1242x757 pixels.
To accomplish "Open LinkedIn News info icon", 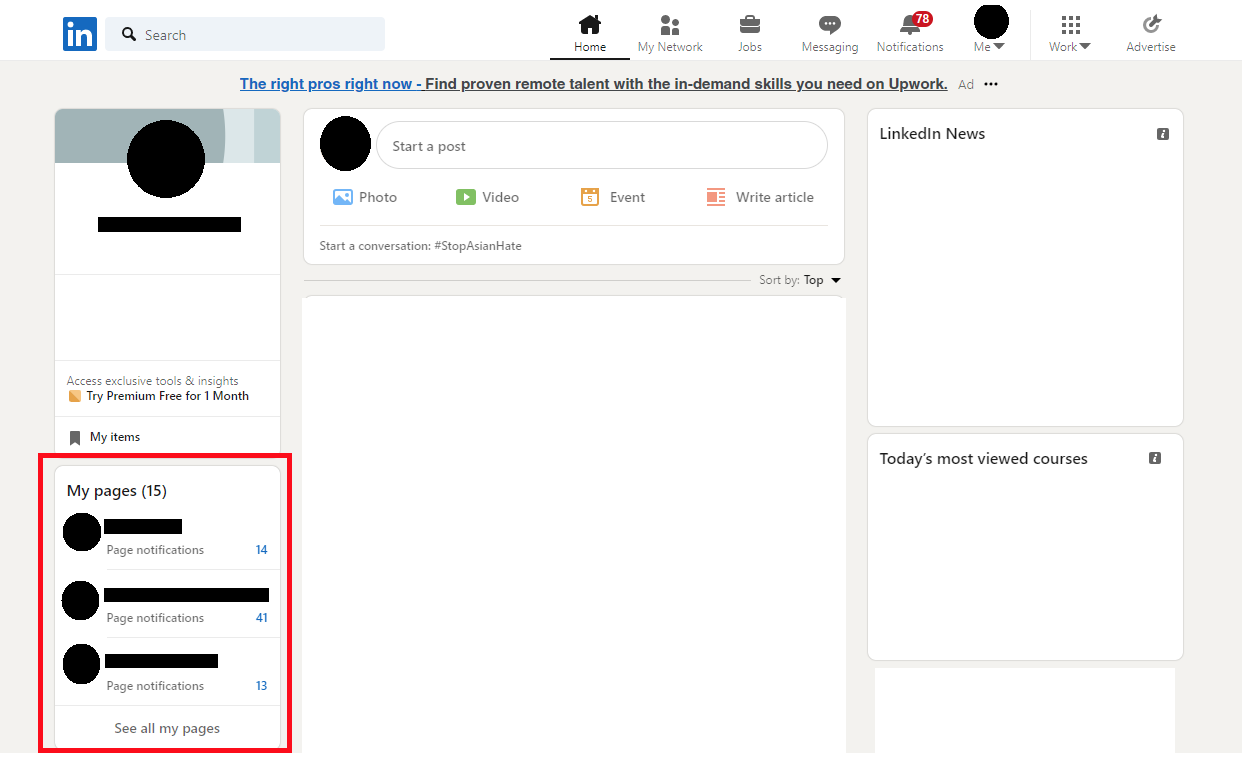I will click(x=1163, y=134).
